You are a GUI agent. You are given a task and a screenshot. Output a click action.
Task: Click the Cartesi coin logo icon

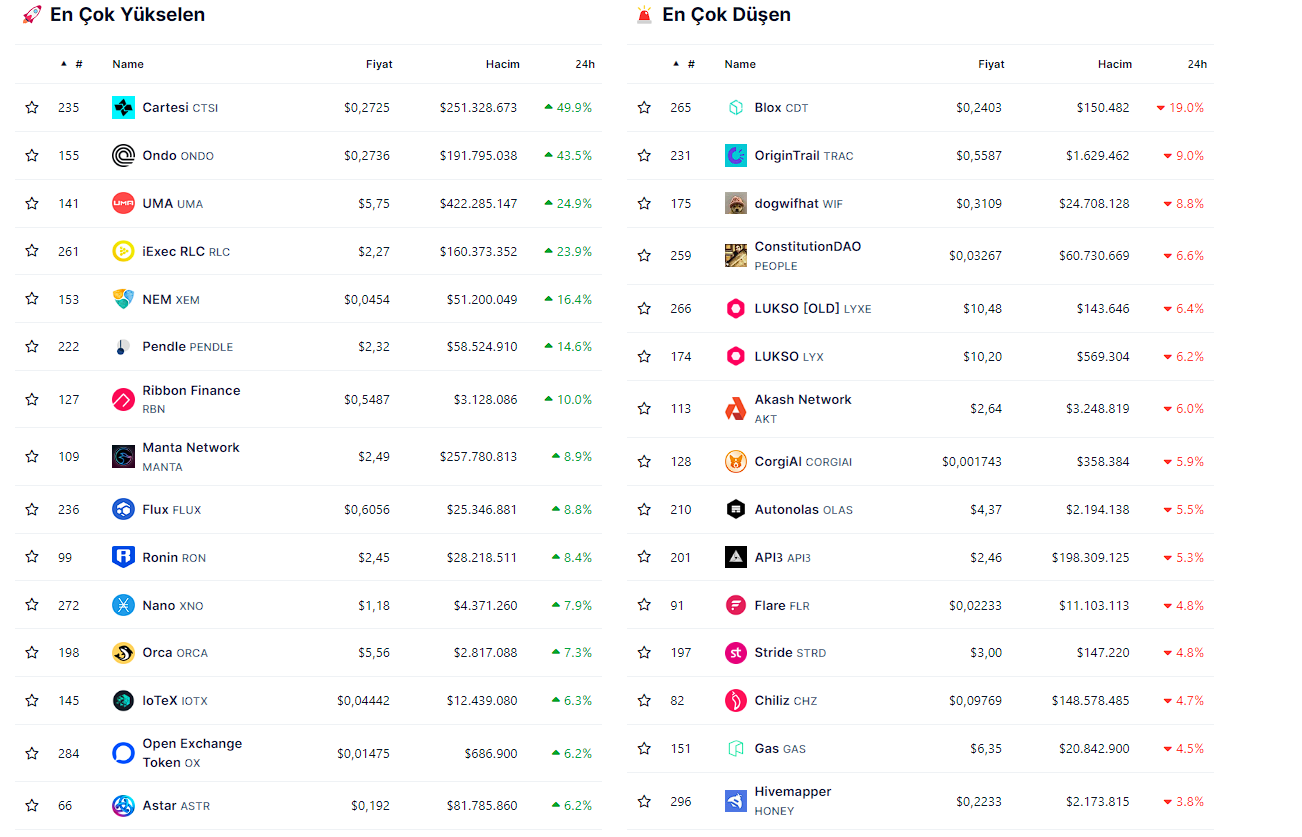click(x=123, y=108)
